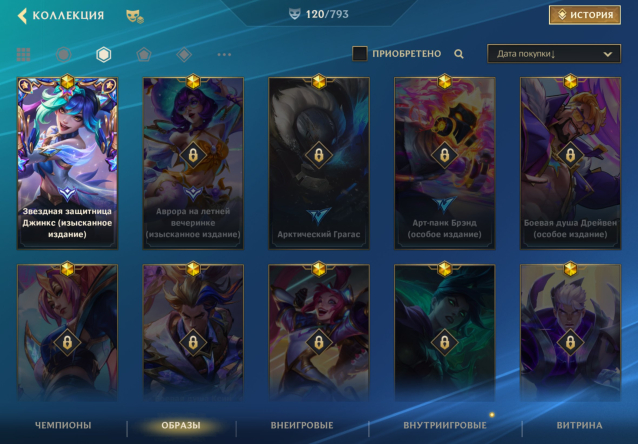Show more filters via three dots
This screenshot has height=444, width=638.
coord(224,54)
